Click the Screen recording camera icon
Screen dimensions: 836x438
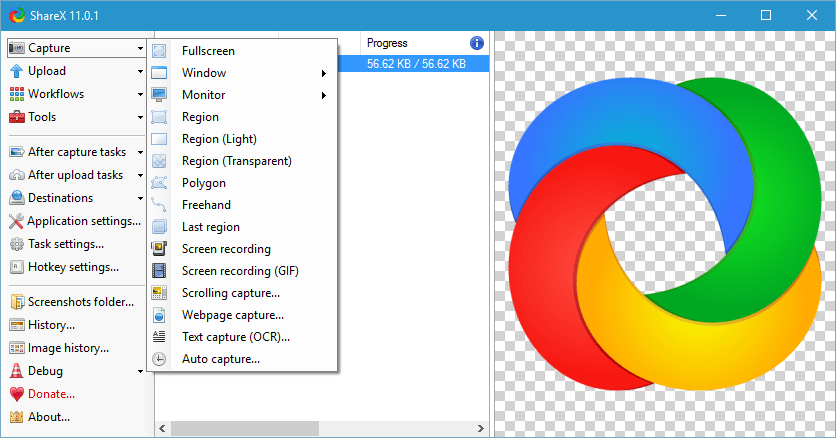159,248
